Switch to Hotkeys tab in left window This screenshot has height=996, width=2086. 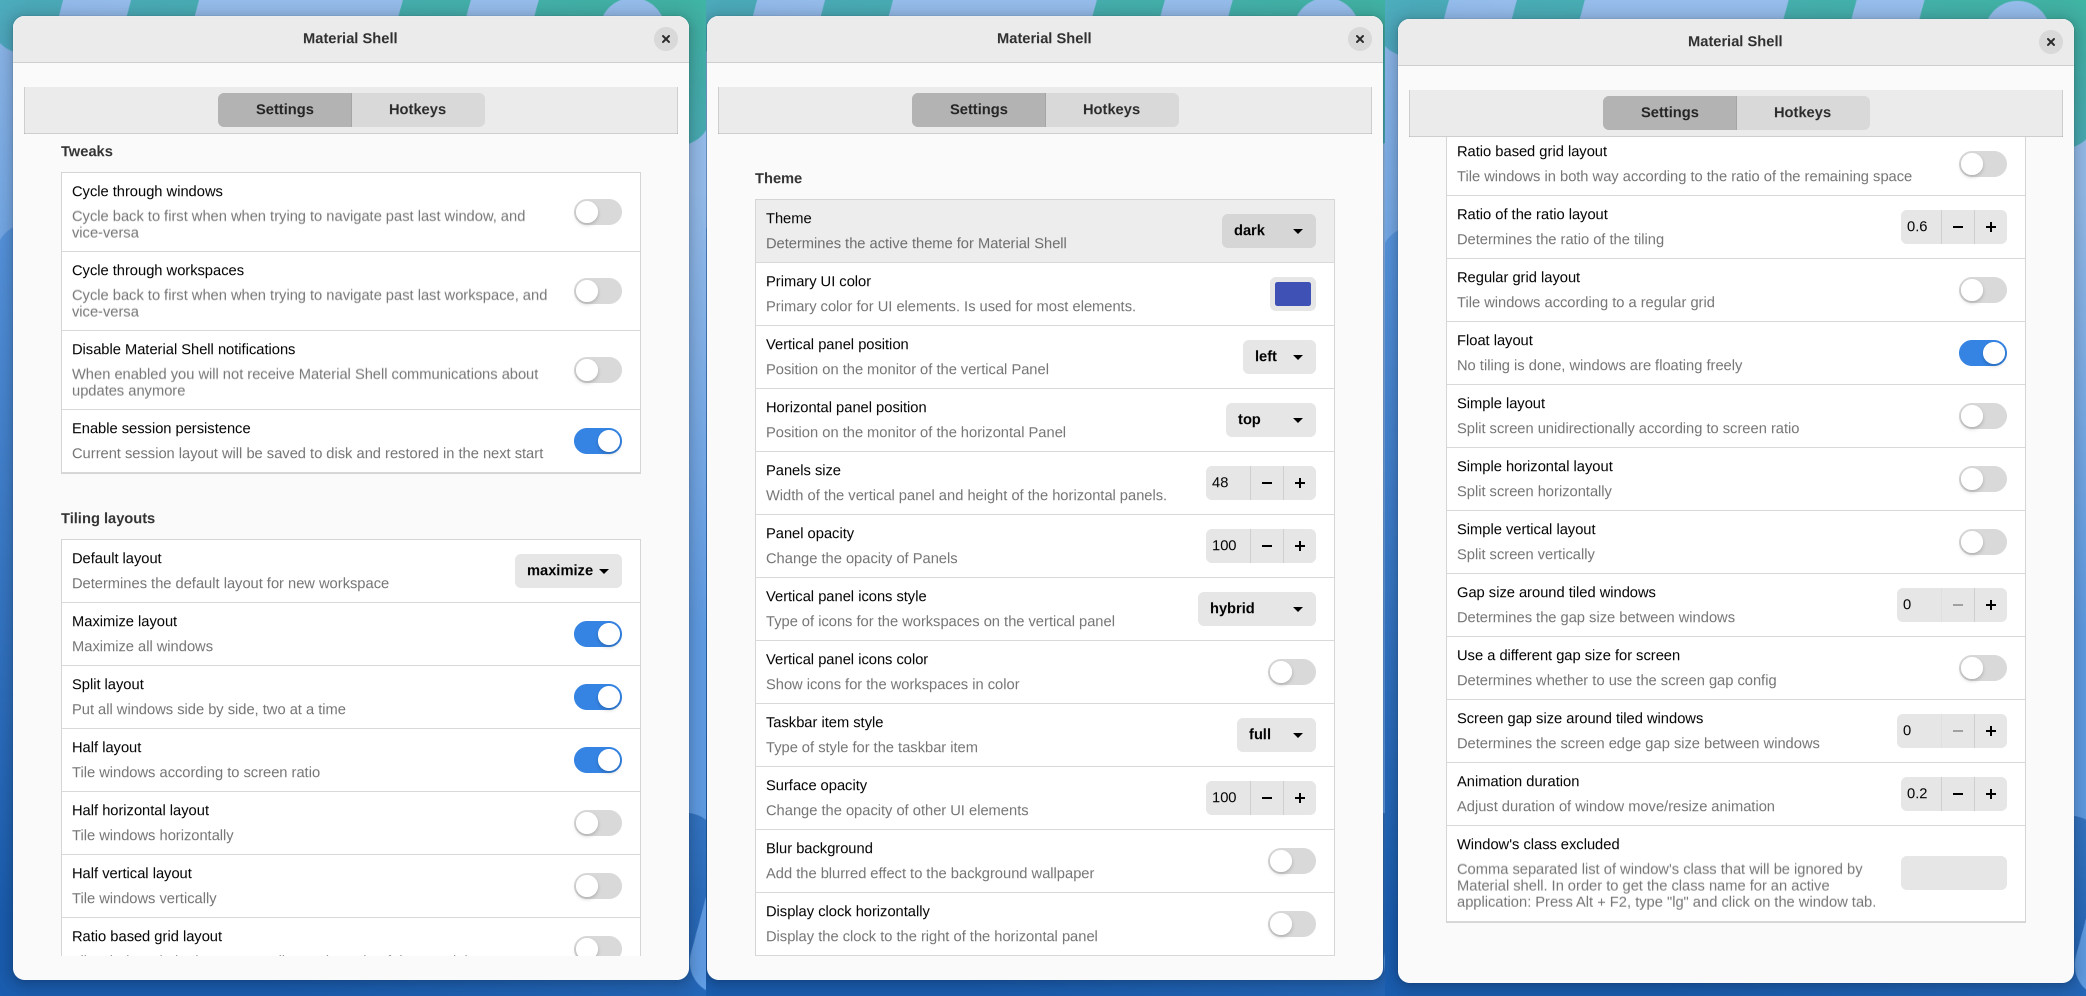point(418,110)
